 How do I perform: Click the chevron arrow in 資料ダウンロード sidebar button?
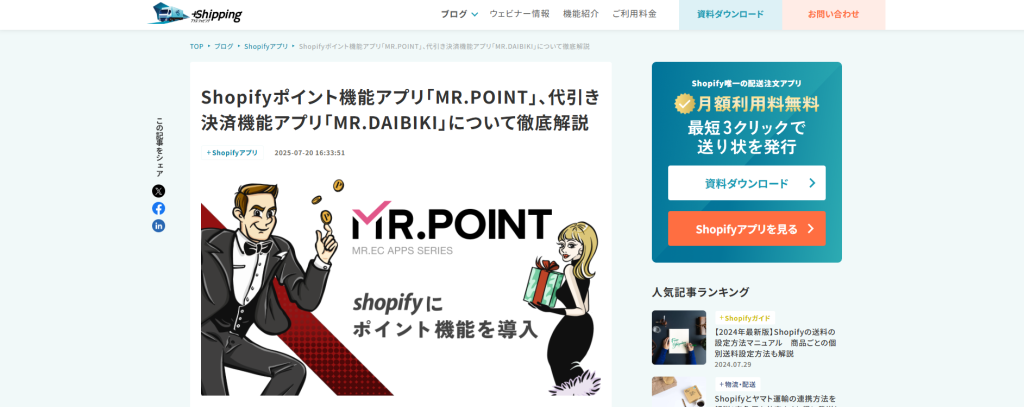point(812,183)
